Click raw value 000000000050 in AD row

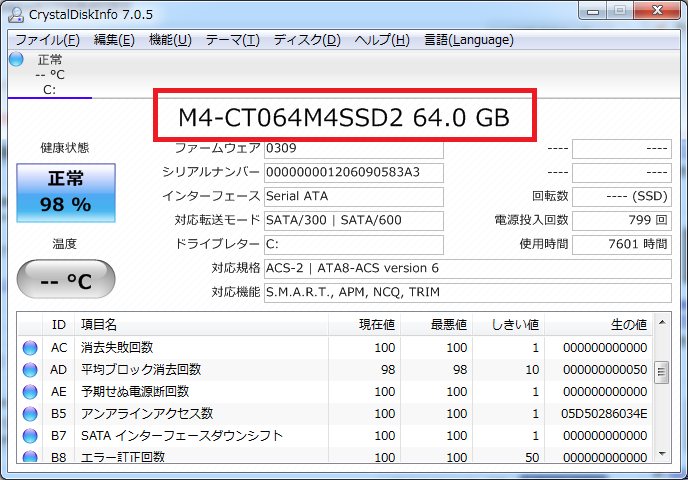point(605,370)
